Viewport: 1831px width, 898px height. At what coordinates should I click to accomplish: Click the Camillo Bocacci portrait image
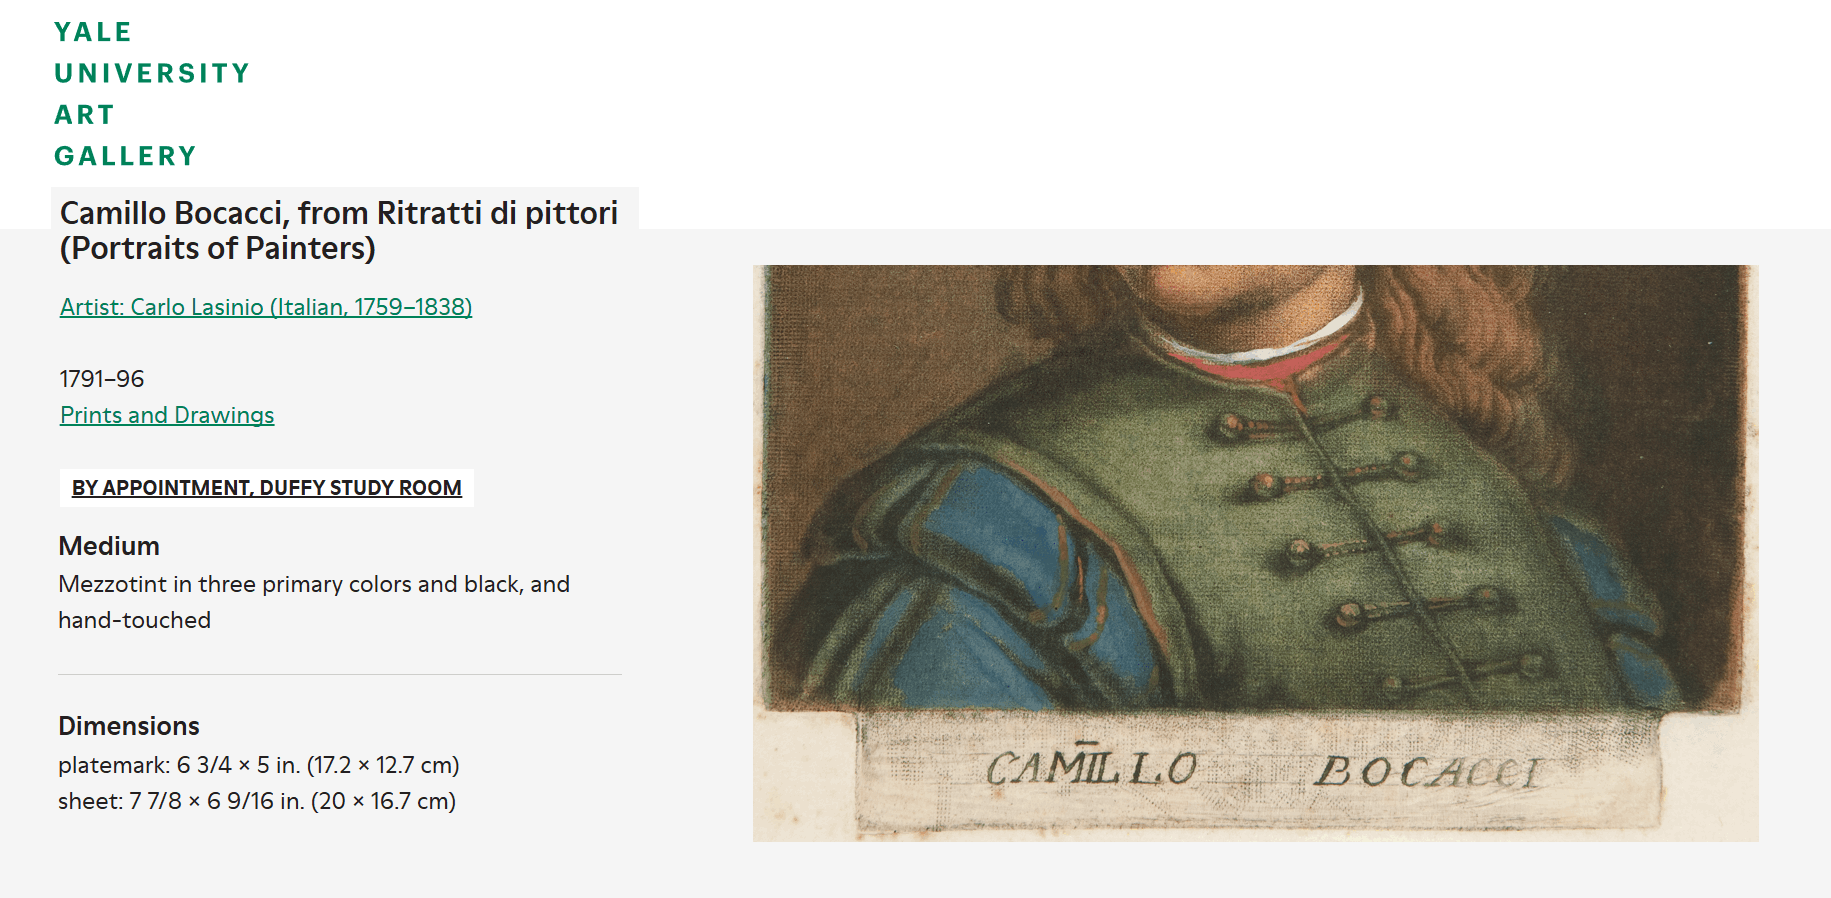1255,552
